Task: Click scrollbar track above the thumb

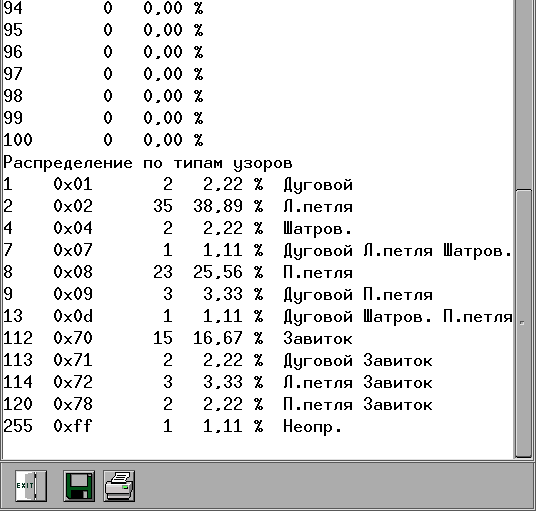Action: 523,94
